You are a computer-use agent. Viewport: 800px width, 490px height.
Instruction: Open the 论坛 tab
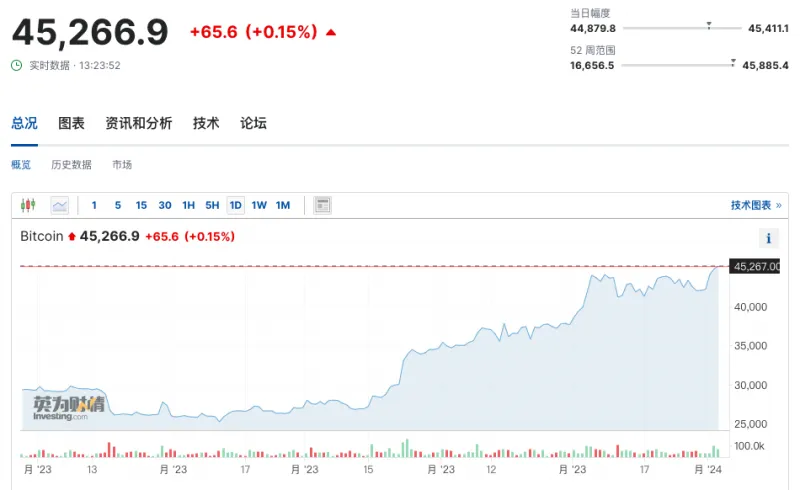pos(253,123)
